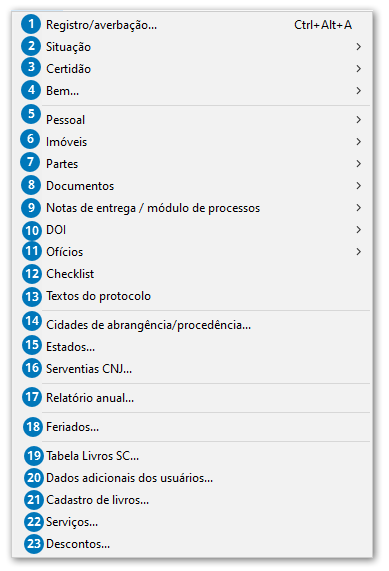Open the Documentos submenu arrow
This screenshot has width=389, height=571.
tap(359, 186)
